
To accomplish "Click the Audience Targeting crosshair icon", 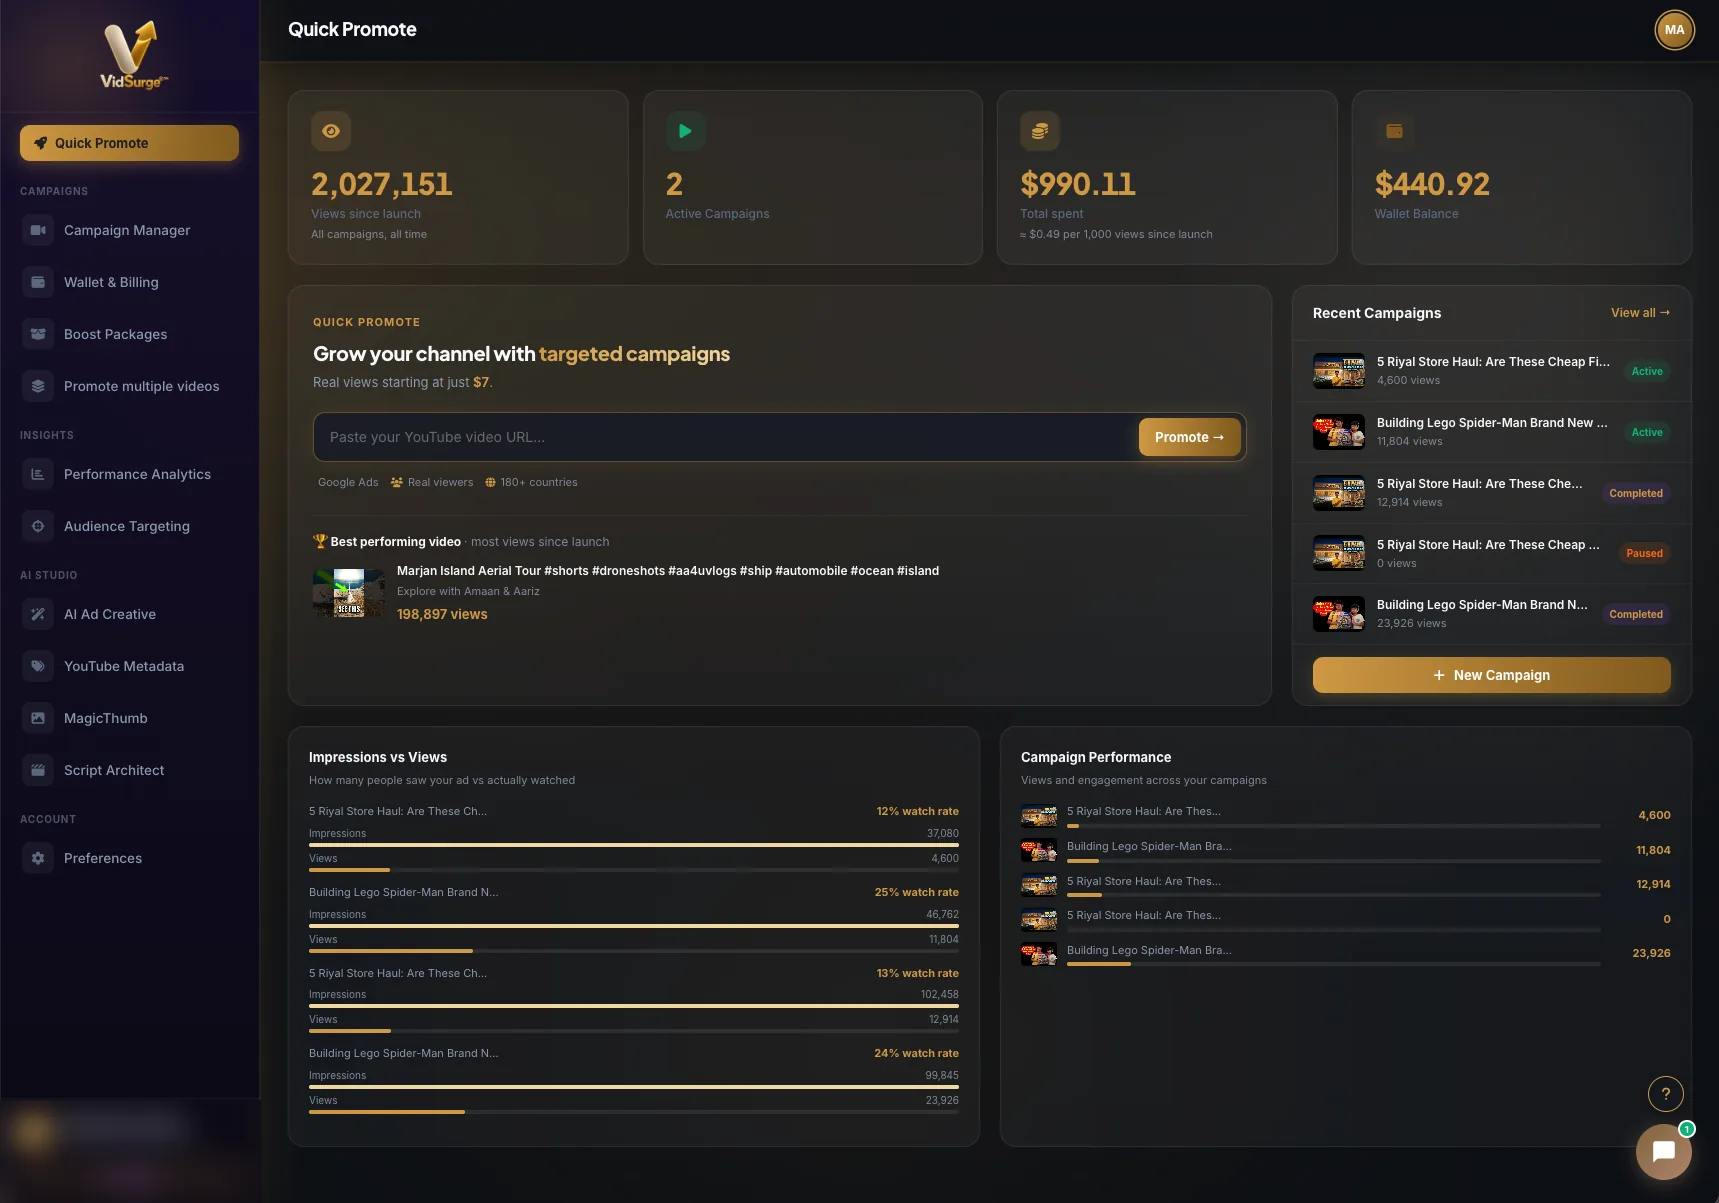I will coord(38,526).
